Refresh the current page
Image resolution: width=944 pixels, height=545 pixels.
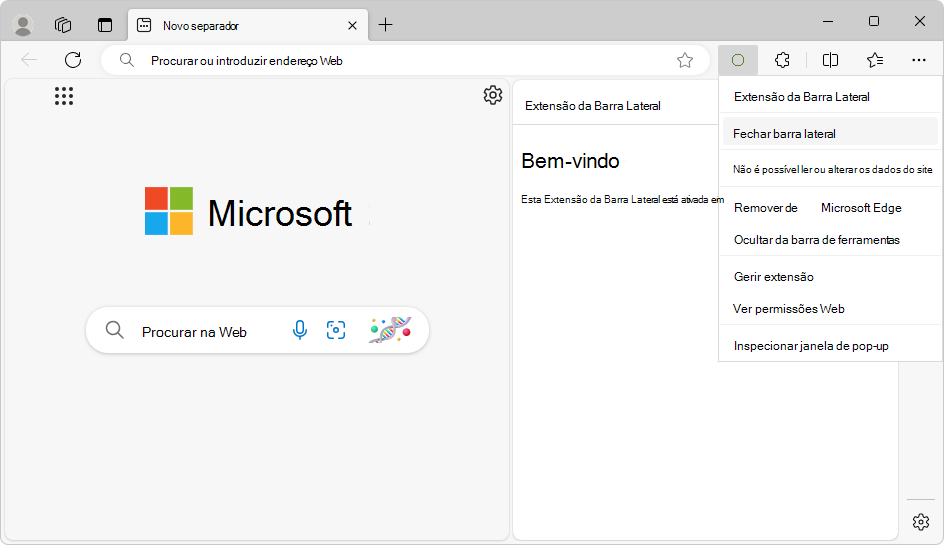(x=73, y=60)
